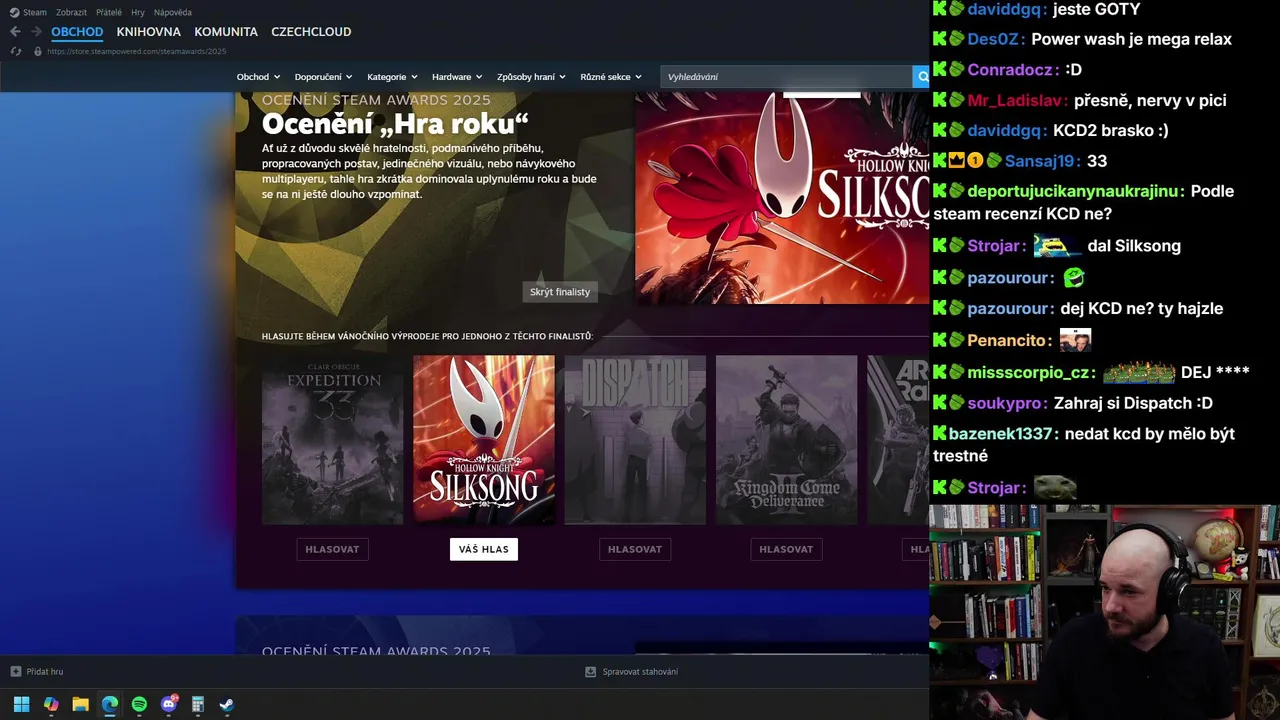Click the padlock icon beside the URL
The height and width of the screenshot is (720, 1280).
pyautogui.click(x=38, y=51)
